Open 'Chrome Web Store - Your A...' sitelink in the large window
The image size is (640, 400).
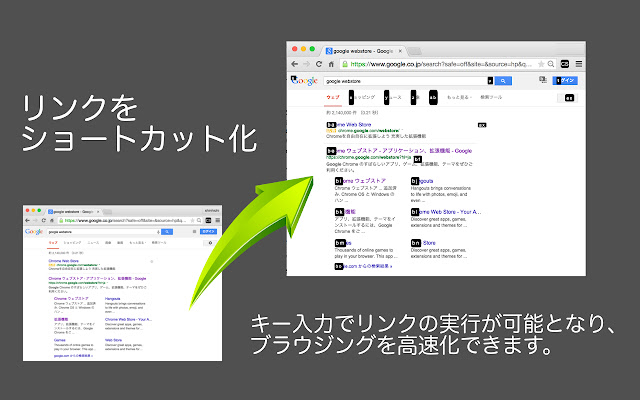tap(446, 212)
